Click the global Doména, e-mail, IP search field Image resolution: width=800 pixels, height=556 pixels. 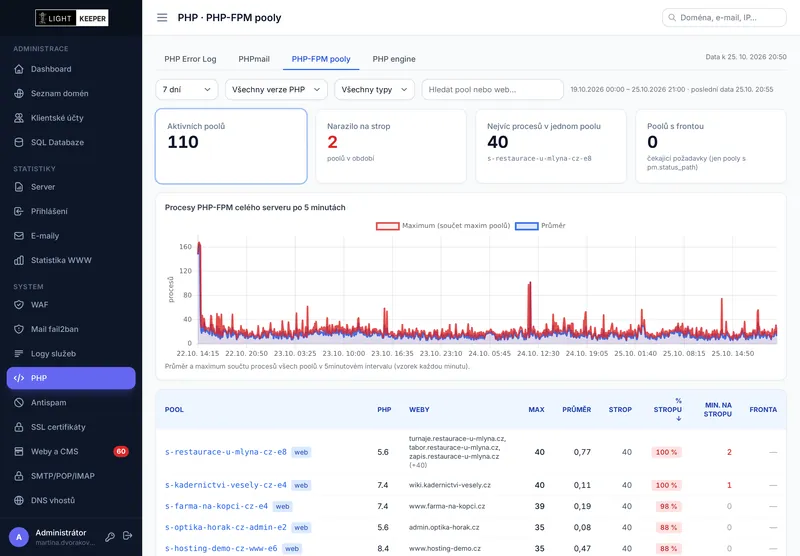tap(724, 17)
